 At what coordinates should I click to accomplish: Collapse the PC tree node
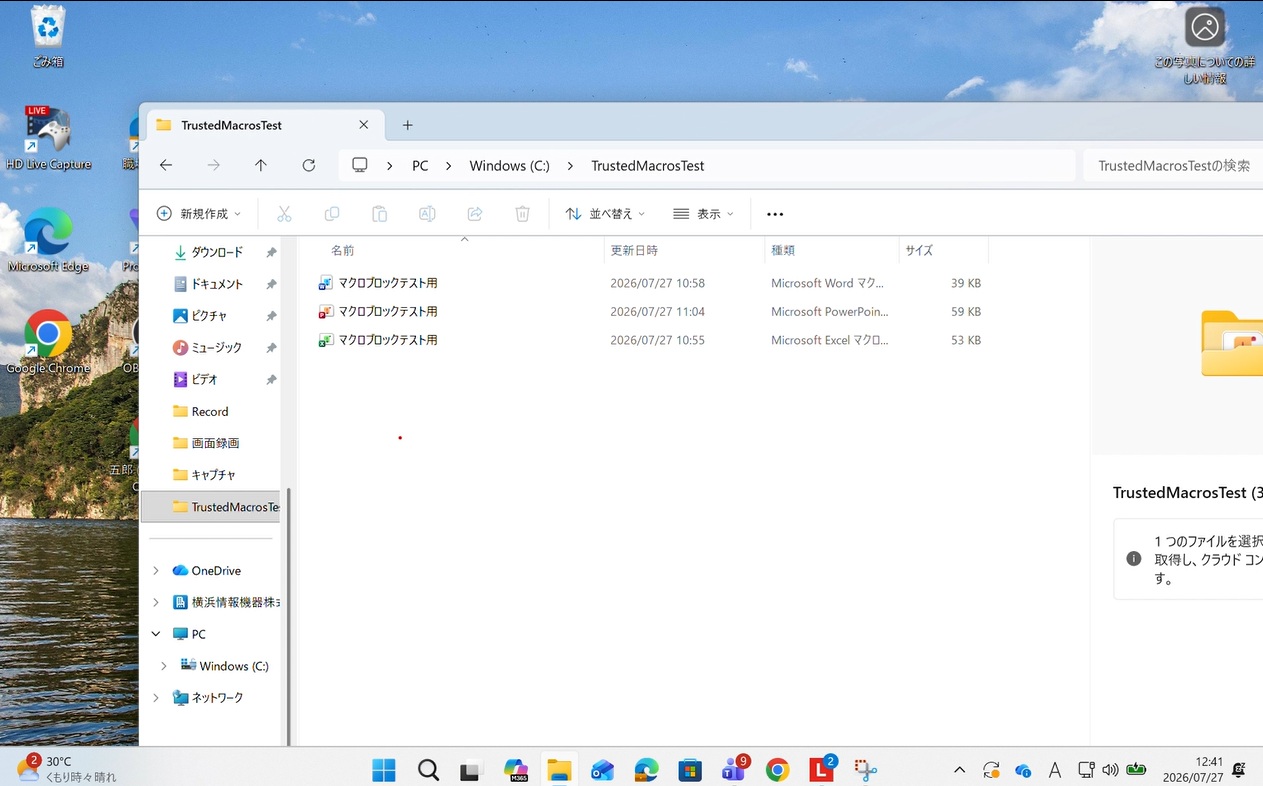pos(155,634)
